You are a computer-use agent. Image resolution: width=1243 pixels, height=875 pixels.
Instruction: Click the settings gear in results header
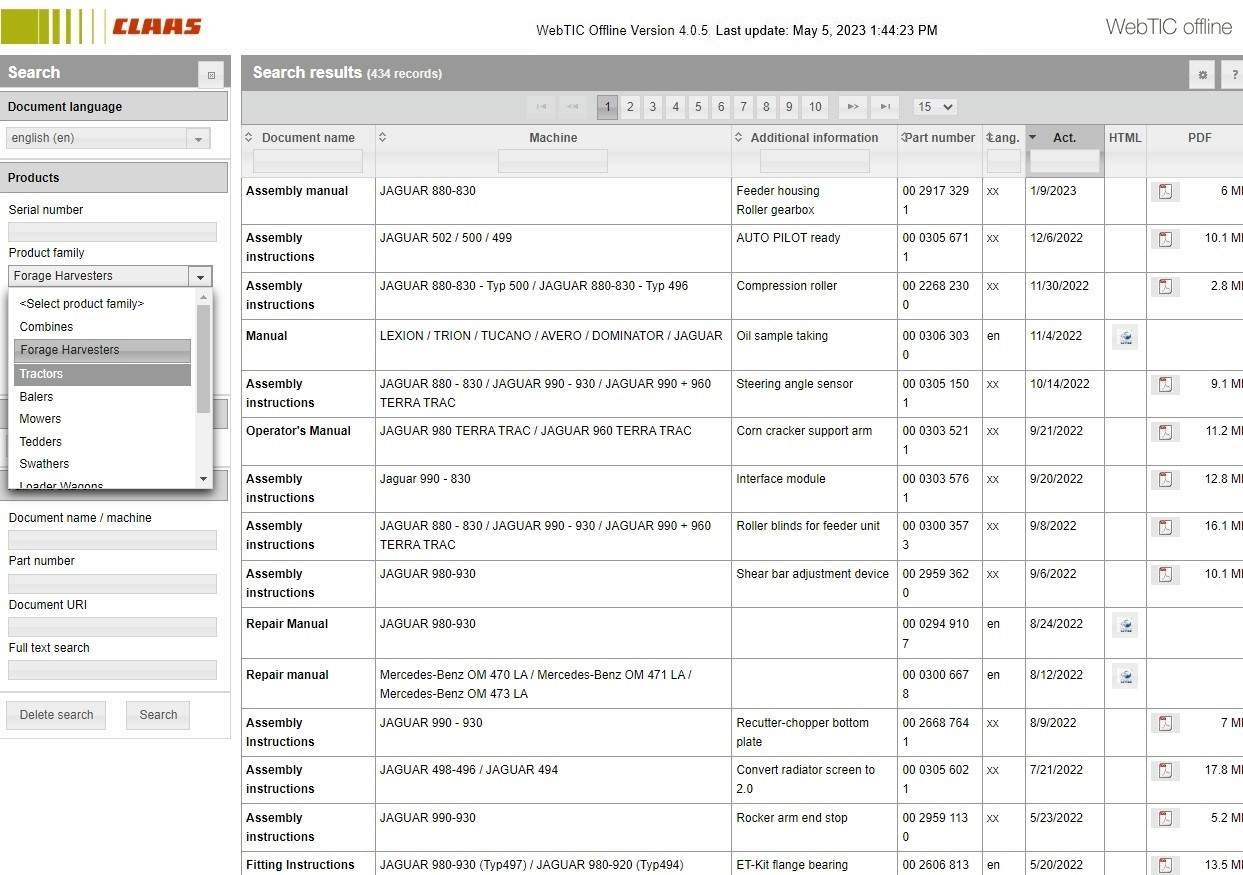pos(1202,74)
